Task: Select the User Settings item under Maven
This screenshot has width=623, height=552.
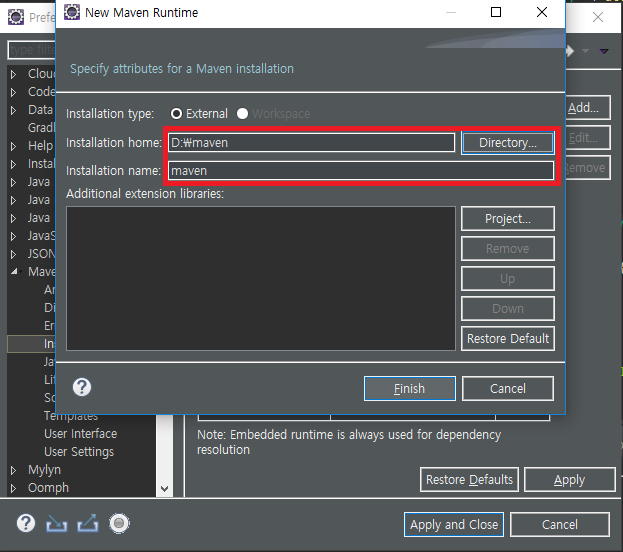Action: [79, 452]
